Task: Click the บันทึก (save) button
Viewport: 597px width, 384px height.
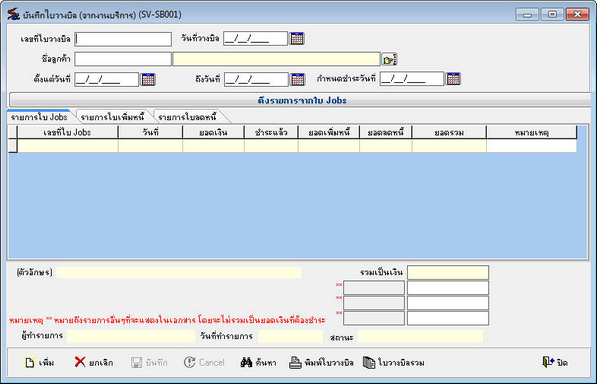Action: [149, 363]
